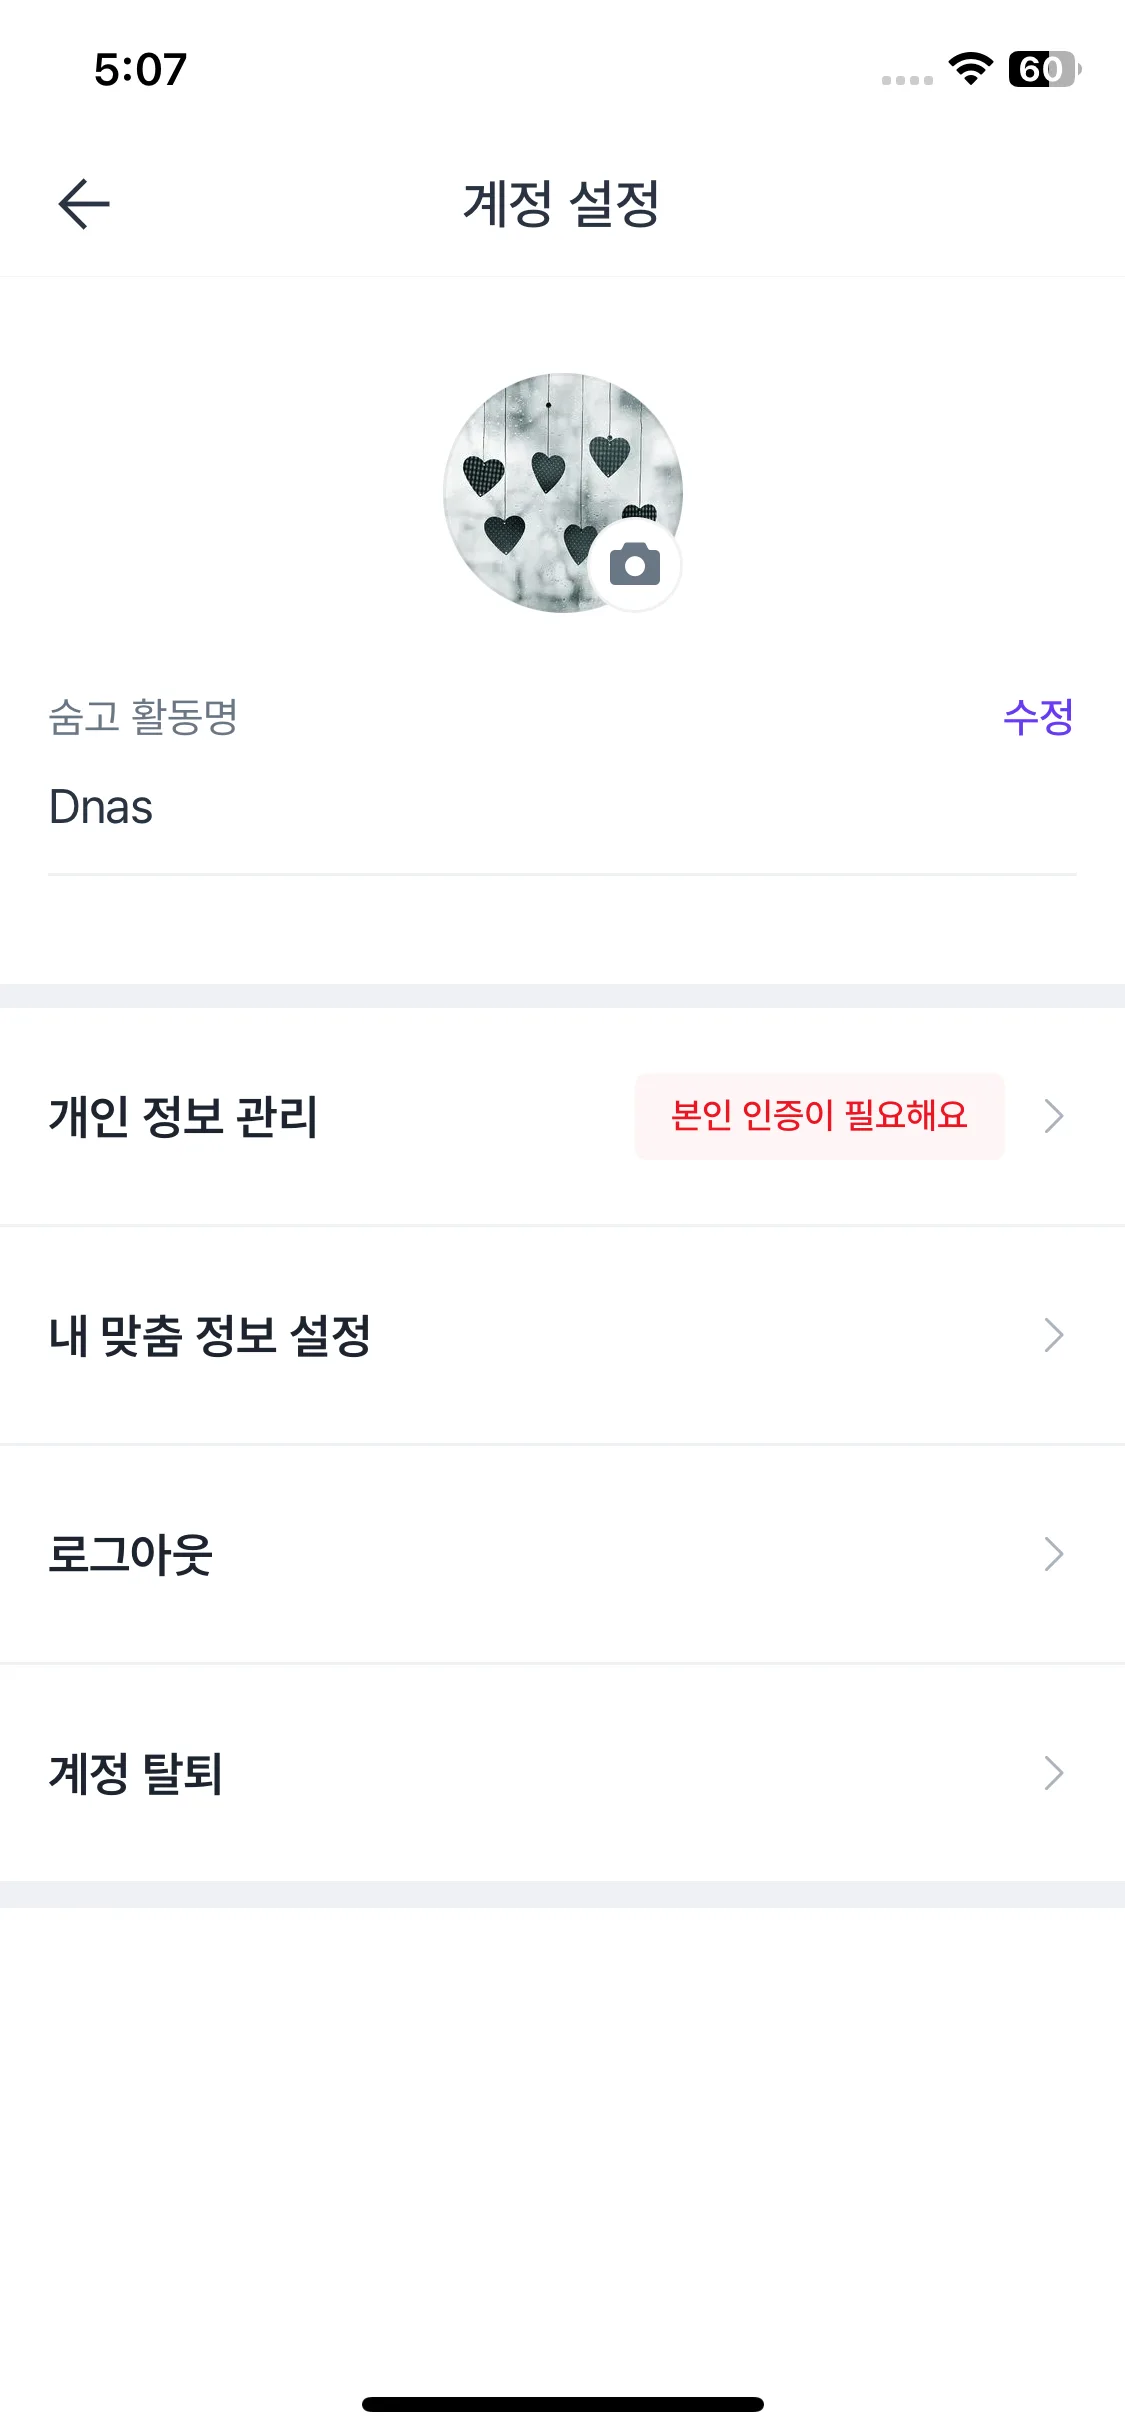The image size is (1125, 2436).
Task: Tap the 본인 인증이 필요해요 badge
Action: (819, 1116)
